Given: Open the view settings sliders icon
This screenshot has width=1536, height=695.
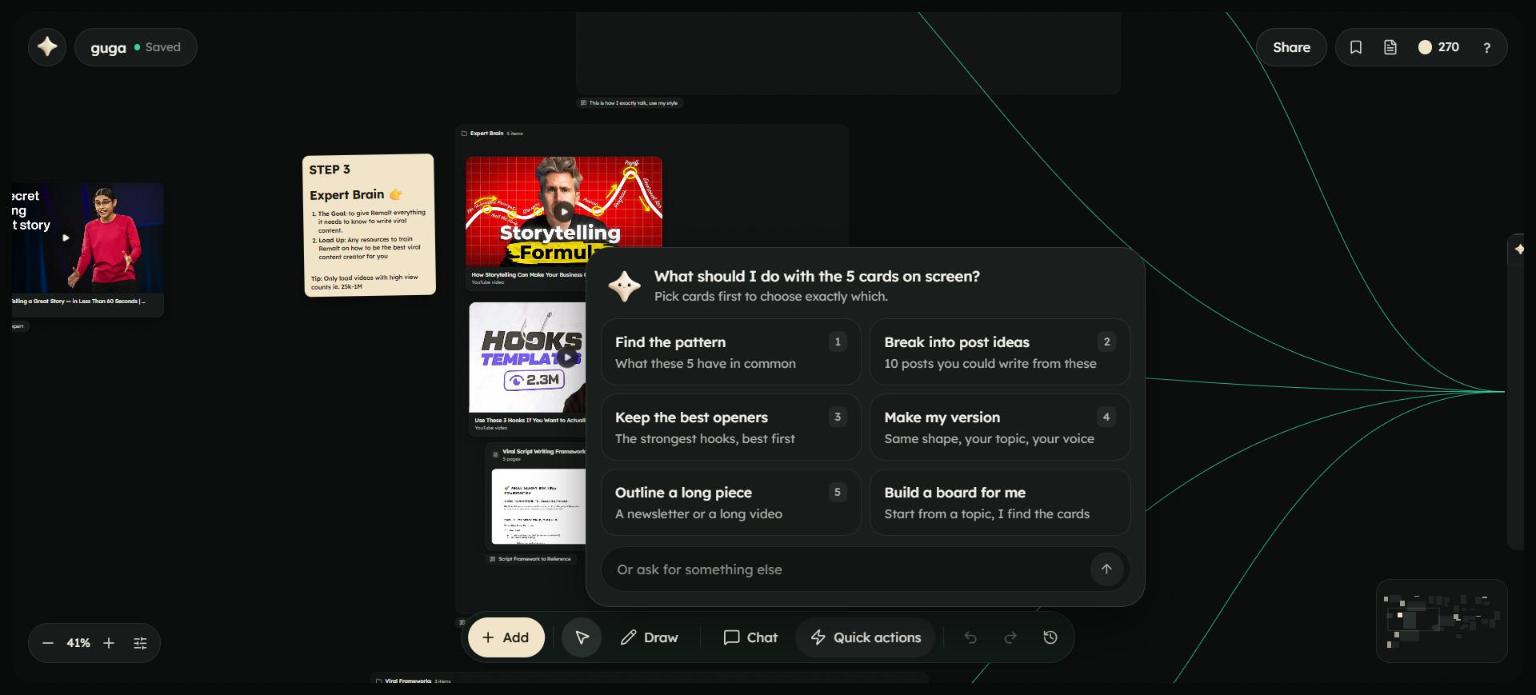Looking at the screenshot, I should click(x=140, y=643).
